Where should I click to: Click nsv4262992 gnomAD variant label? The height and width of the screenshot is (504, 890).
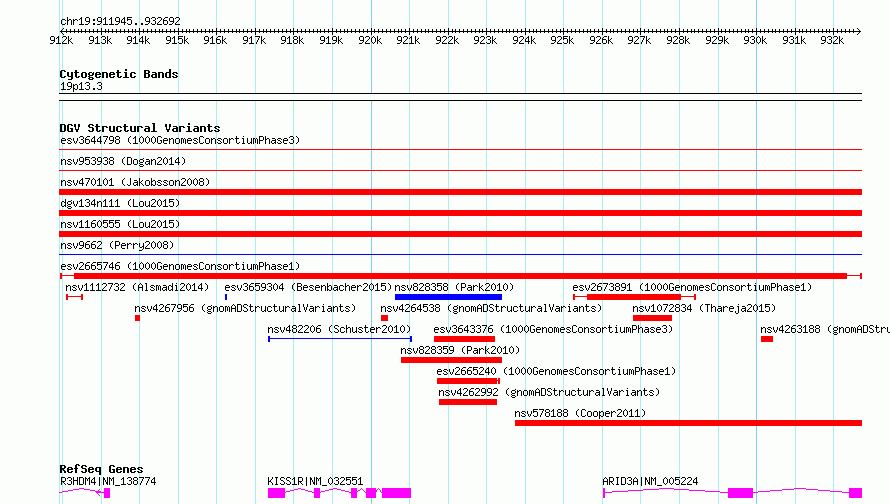549,392
